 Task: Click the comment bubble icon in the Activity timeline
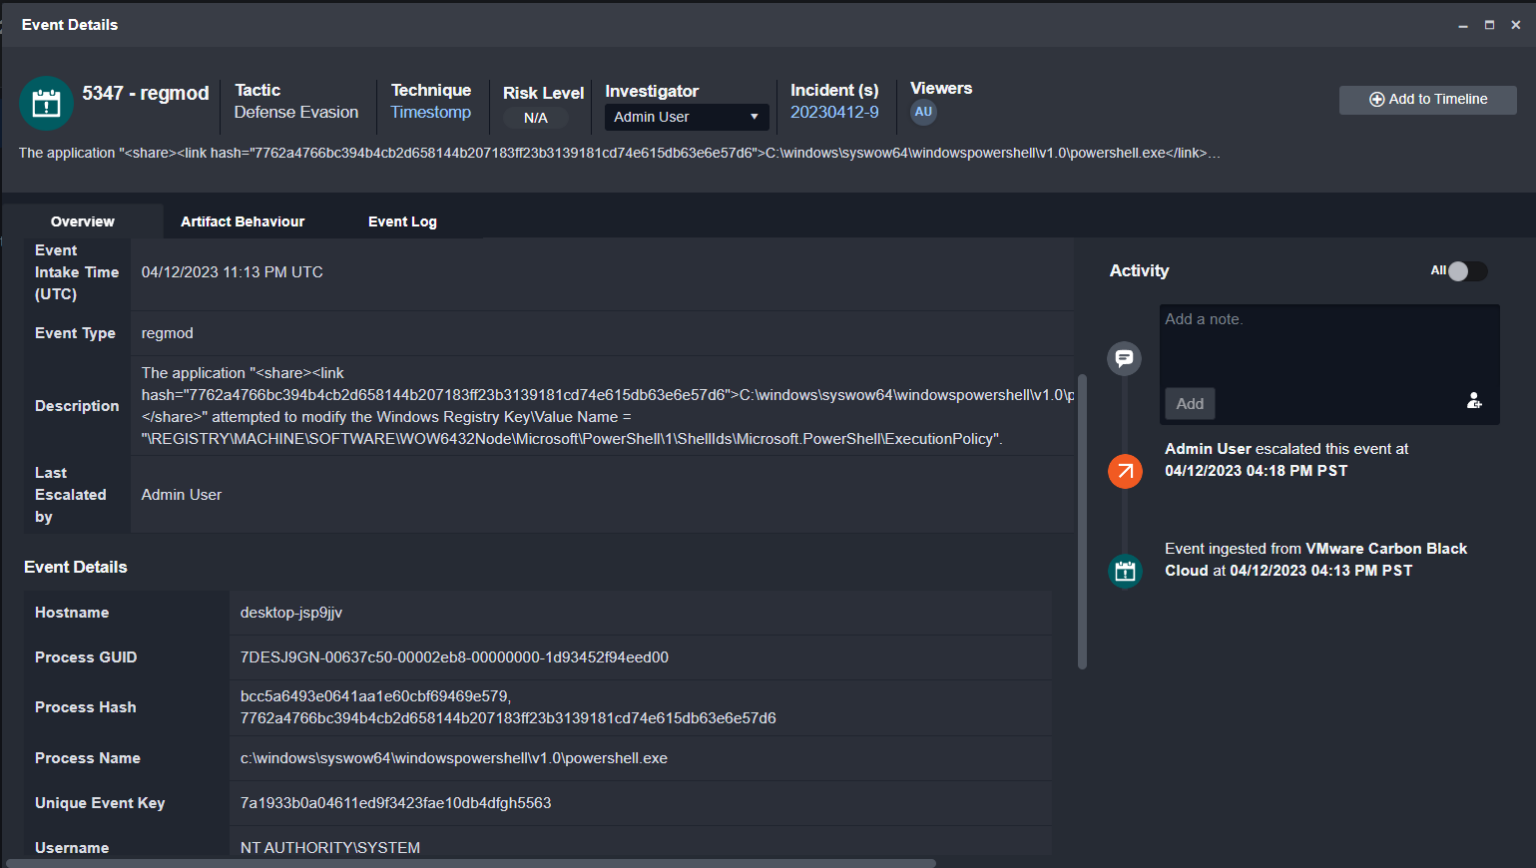coord(1124,358)
